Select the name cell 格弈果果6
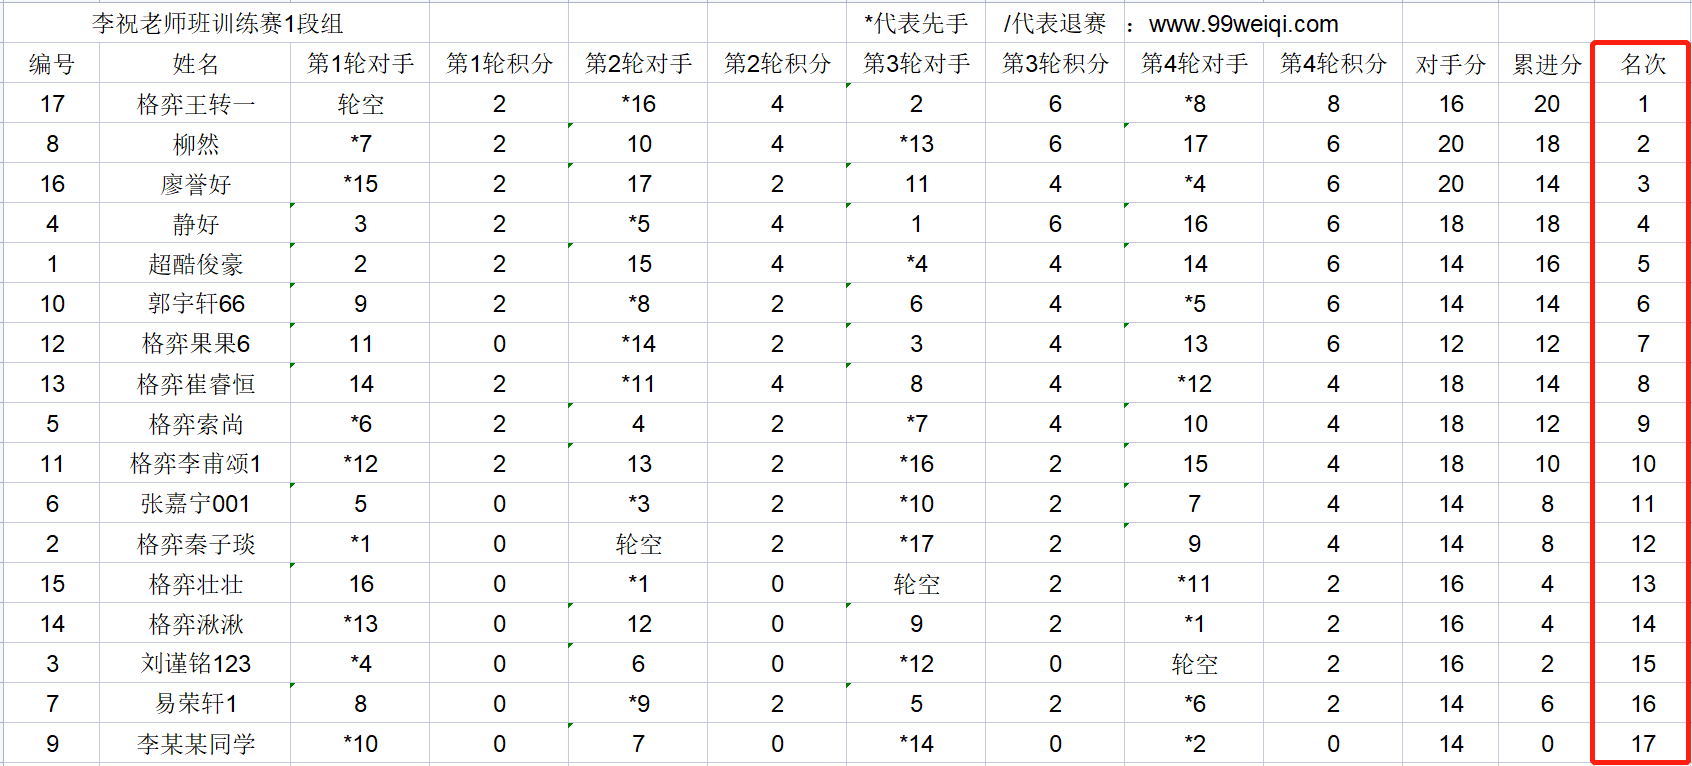1692x766 pixels. tap(196, 344)
